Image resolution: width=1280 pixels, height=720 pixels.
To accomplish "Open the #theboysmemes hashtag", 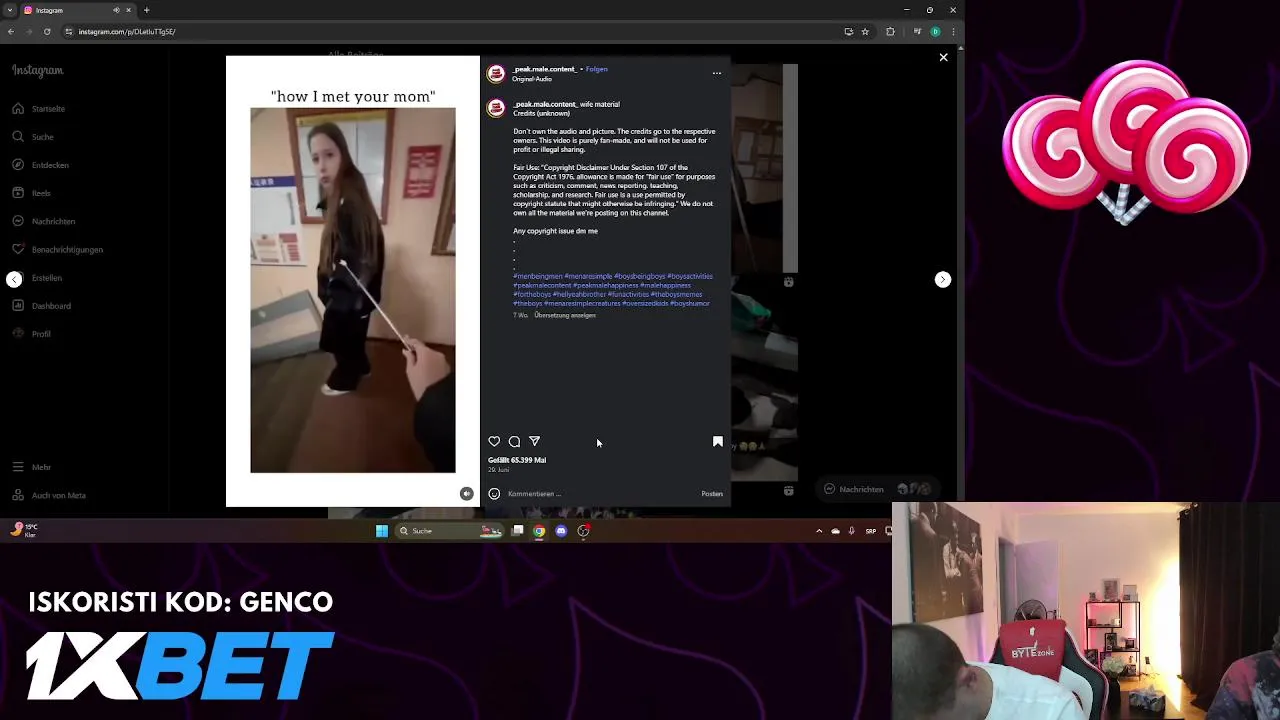I will click(677, 294).
